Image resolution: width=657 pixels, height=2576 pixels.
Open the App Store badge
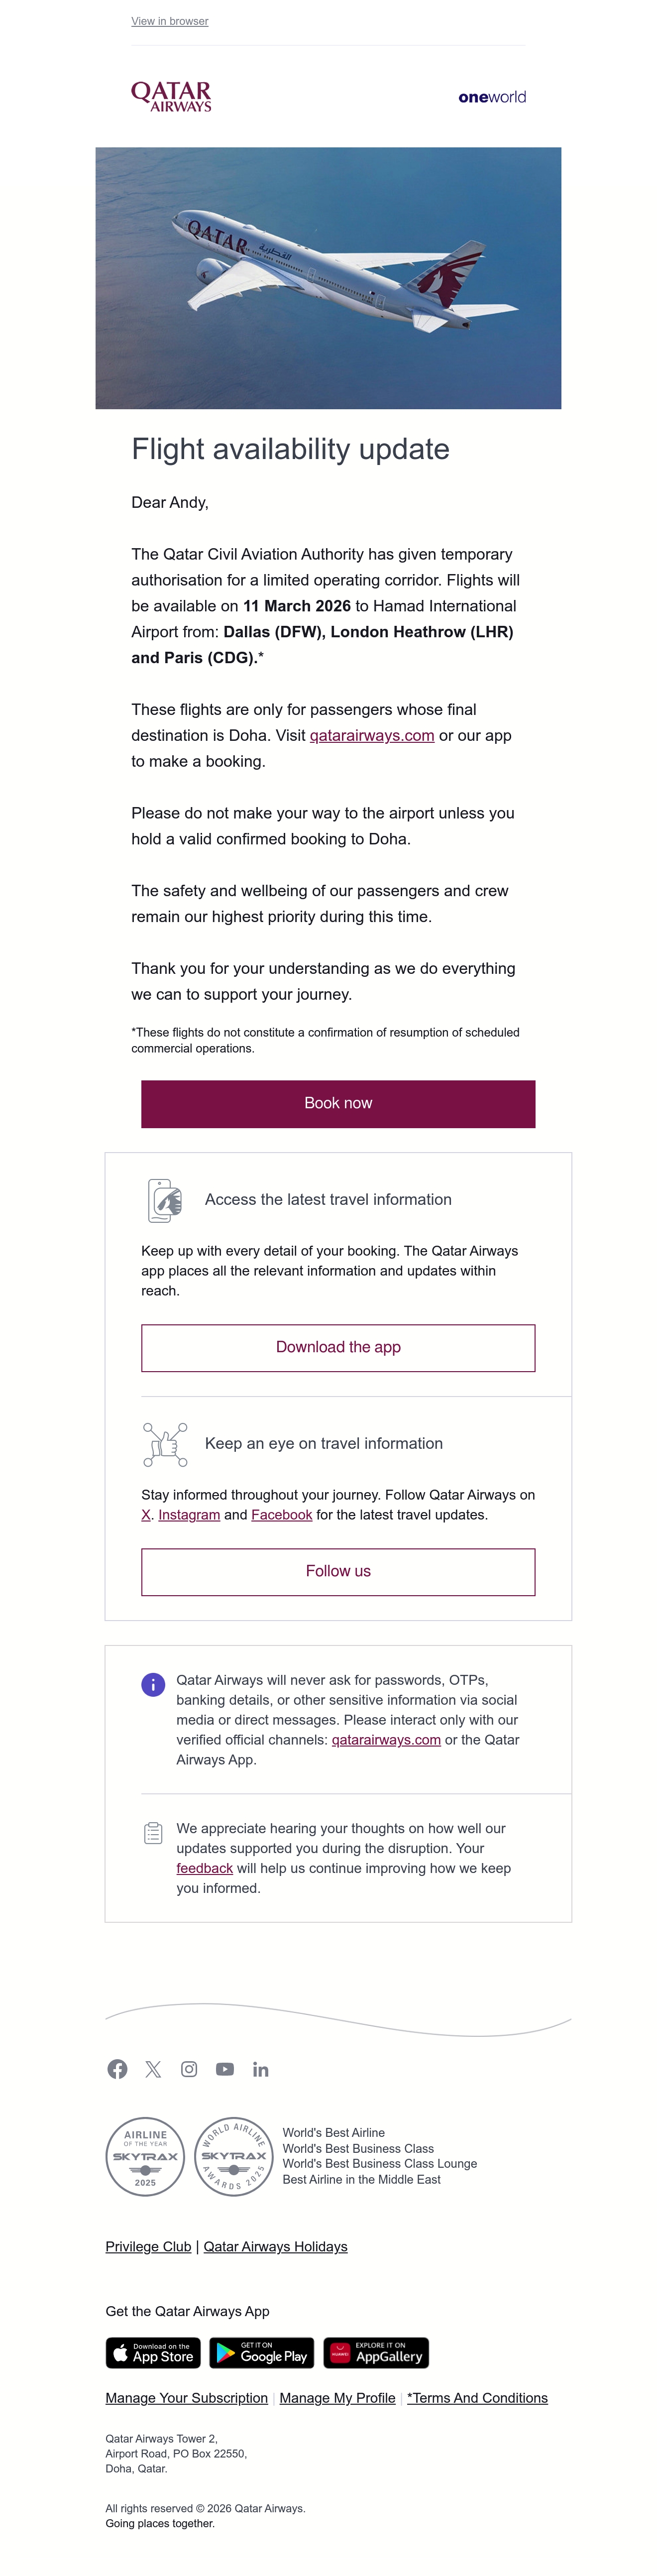(x=153, y=2352)
